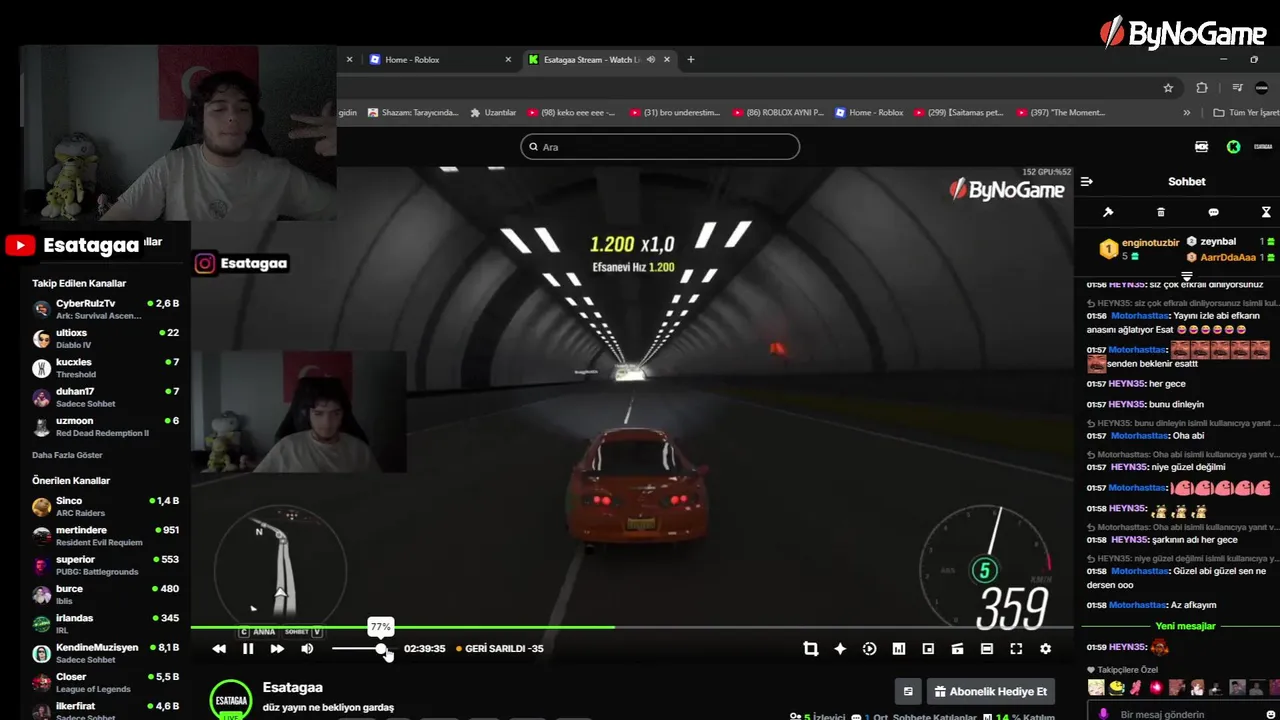Viewport: 1280px width, 720px height.
Task: Focus the Ara search field
Action: [660, 147]
